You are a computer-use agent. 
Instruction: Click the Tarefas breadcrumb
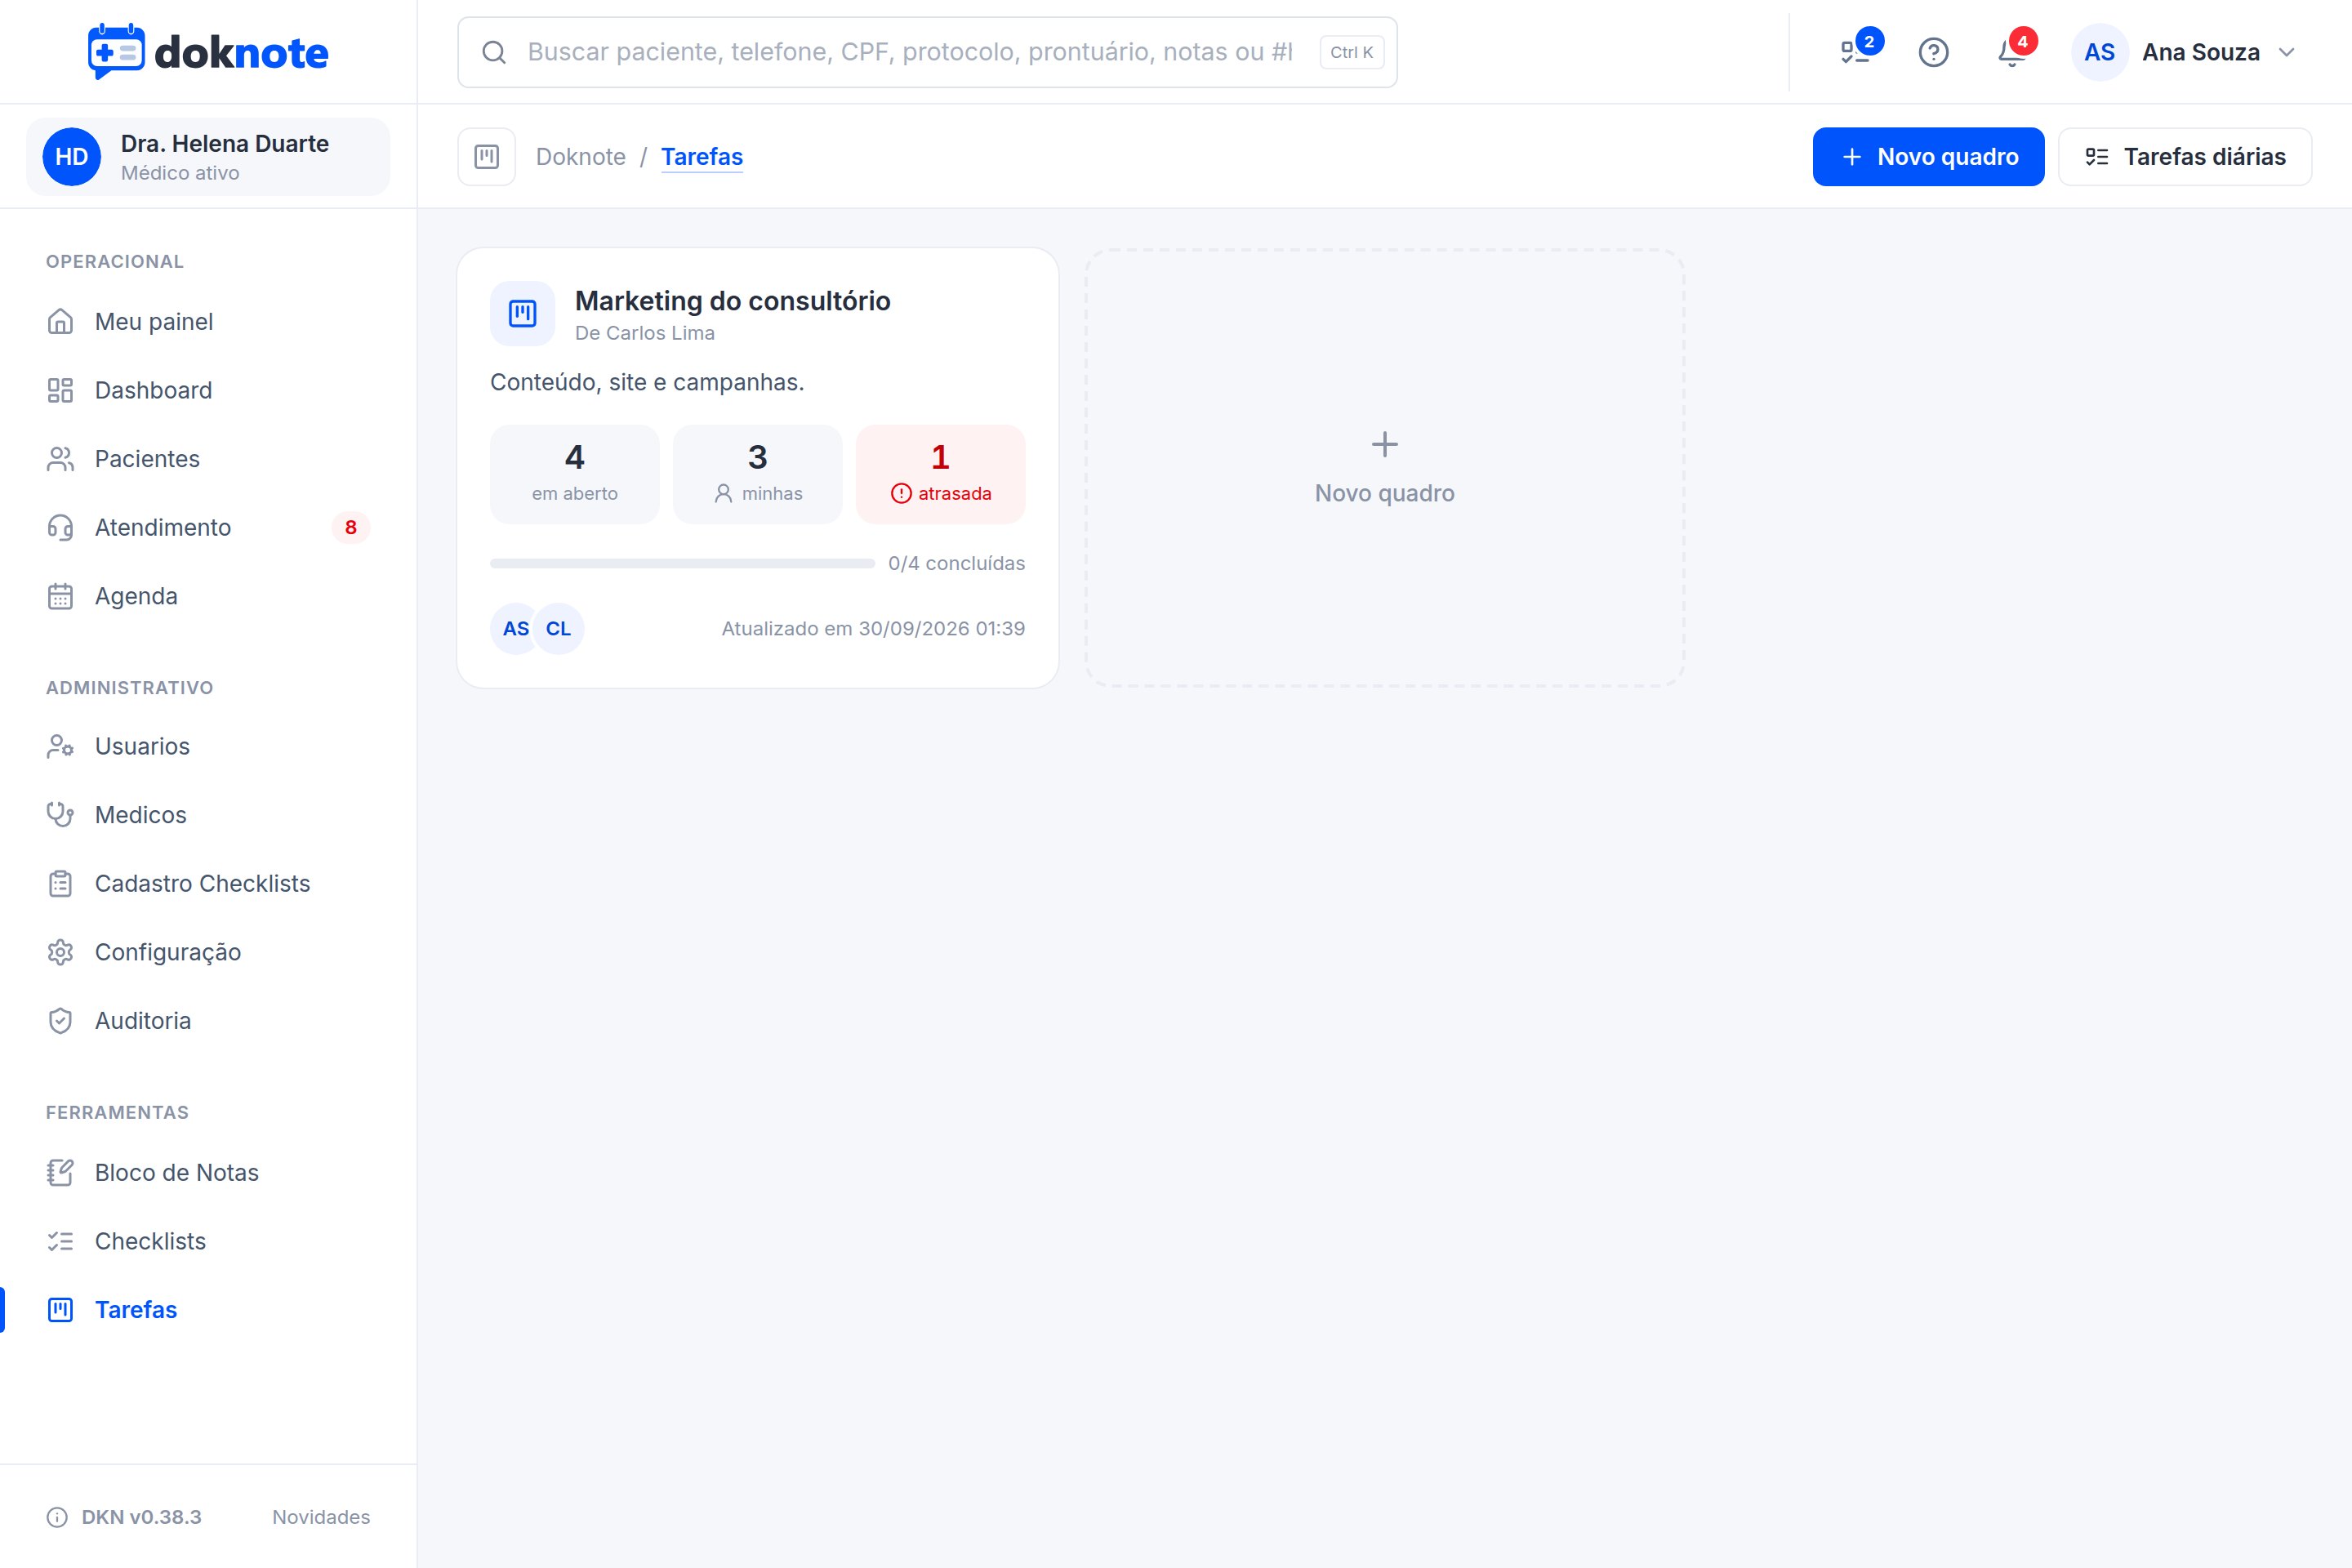[702, 157]
